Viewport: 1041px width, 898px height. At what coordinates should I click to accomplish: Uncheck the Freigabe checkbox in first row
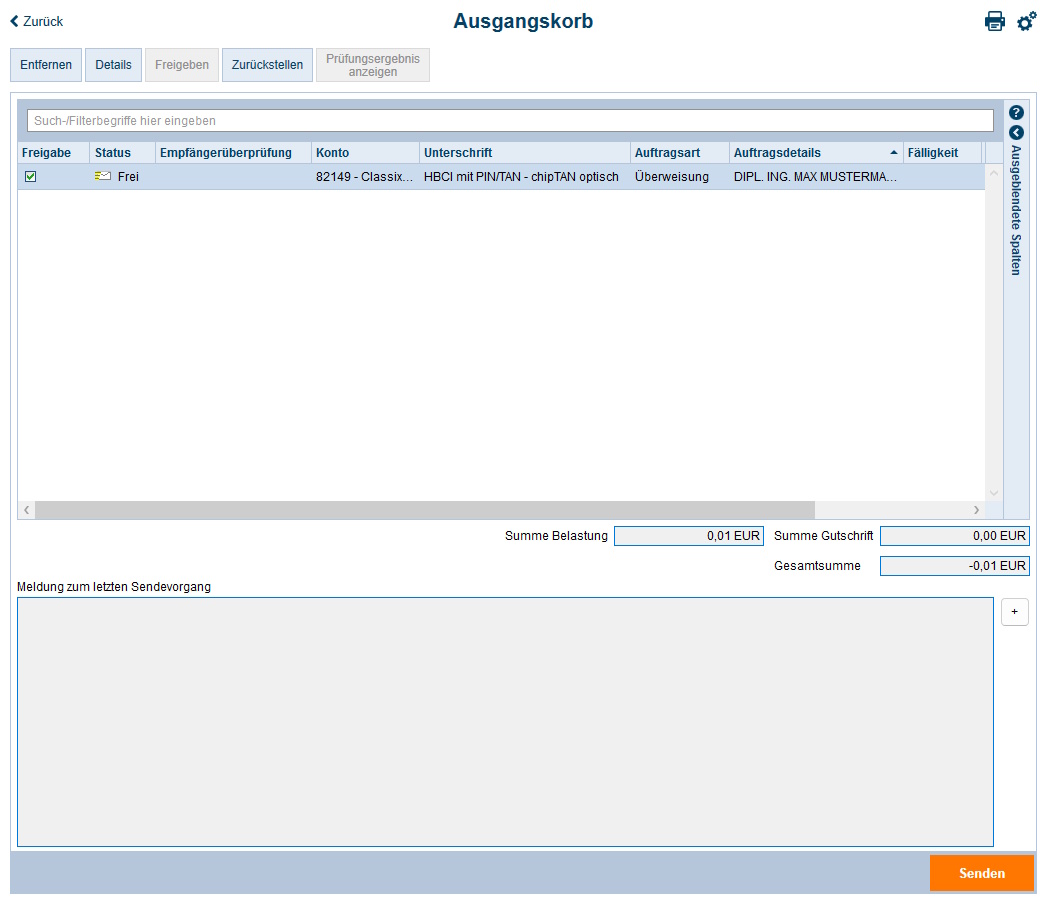30,176
